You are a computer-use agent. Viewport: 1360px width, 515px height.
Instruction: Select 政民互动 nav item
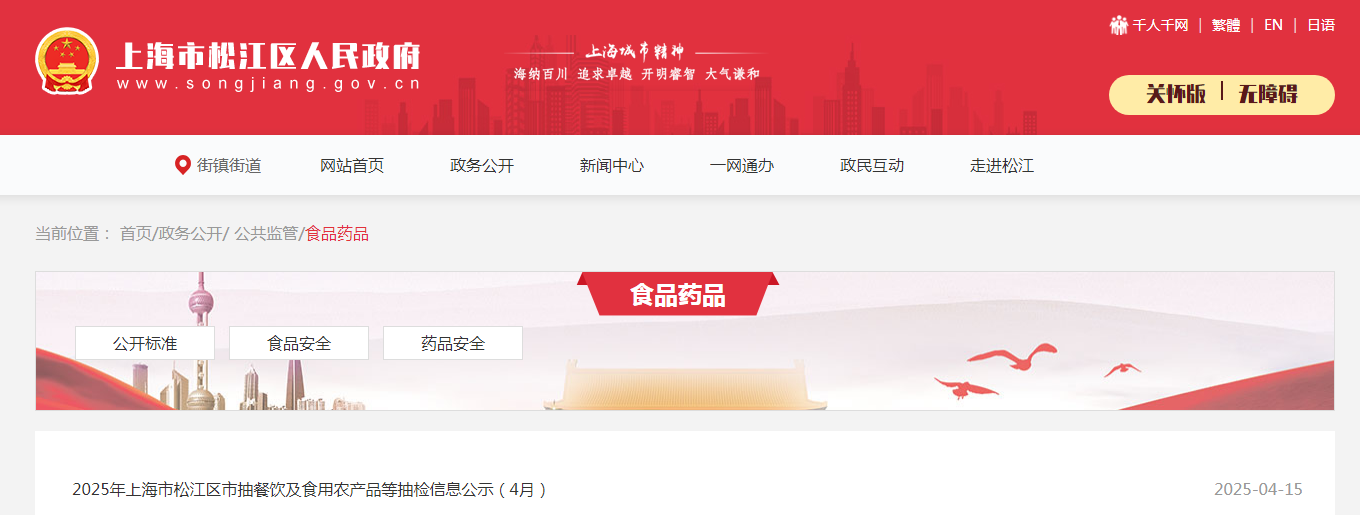click(x=872, y=166)
